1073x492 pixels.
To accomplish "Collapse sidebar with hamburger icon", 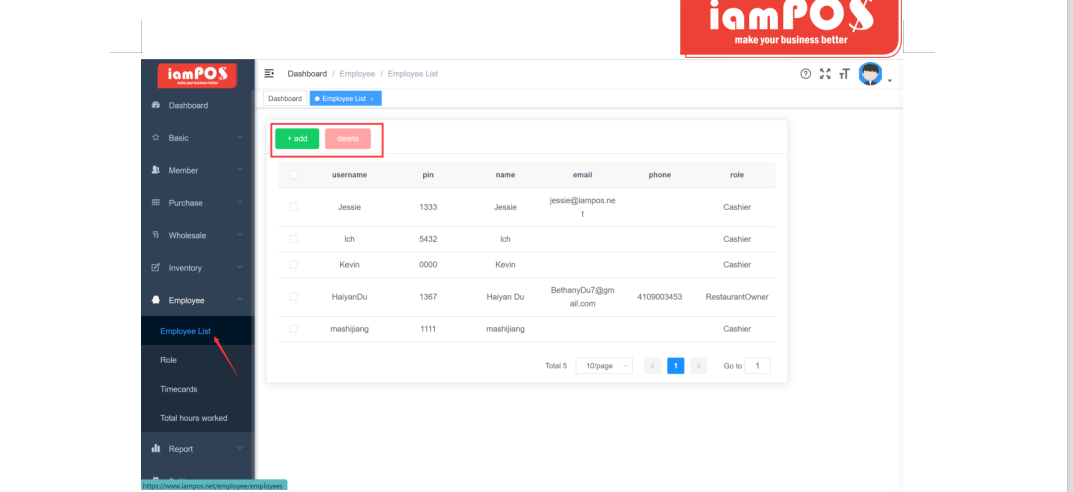I will tap(269, 74).
